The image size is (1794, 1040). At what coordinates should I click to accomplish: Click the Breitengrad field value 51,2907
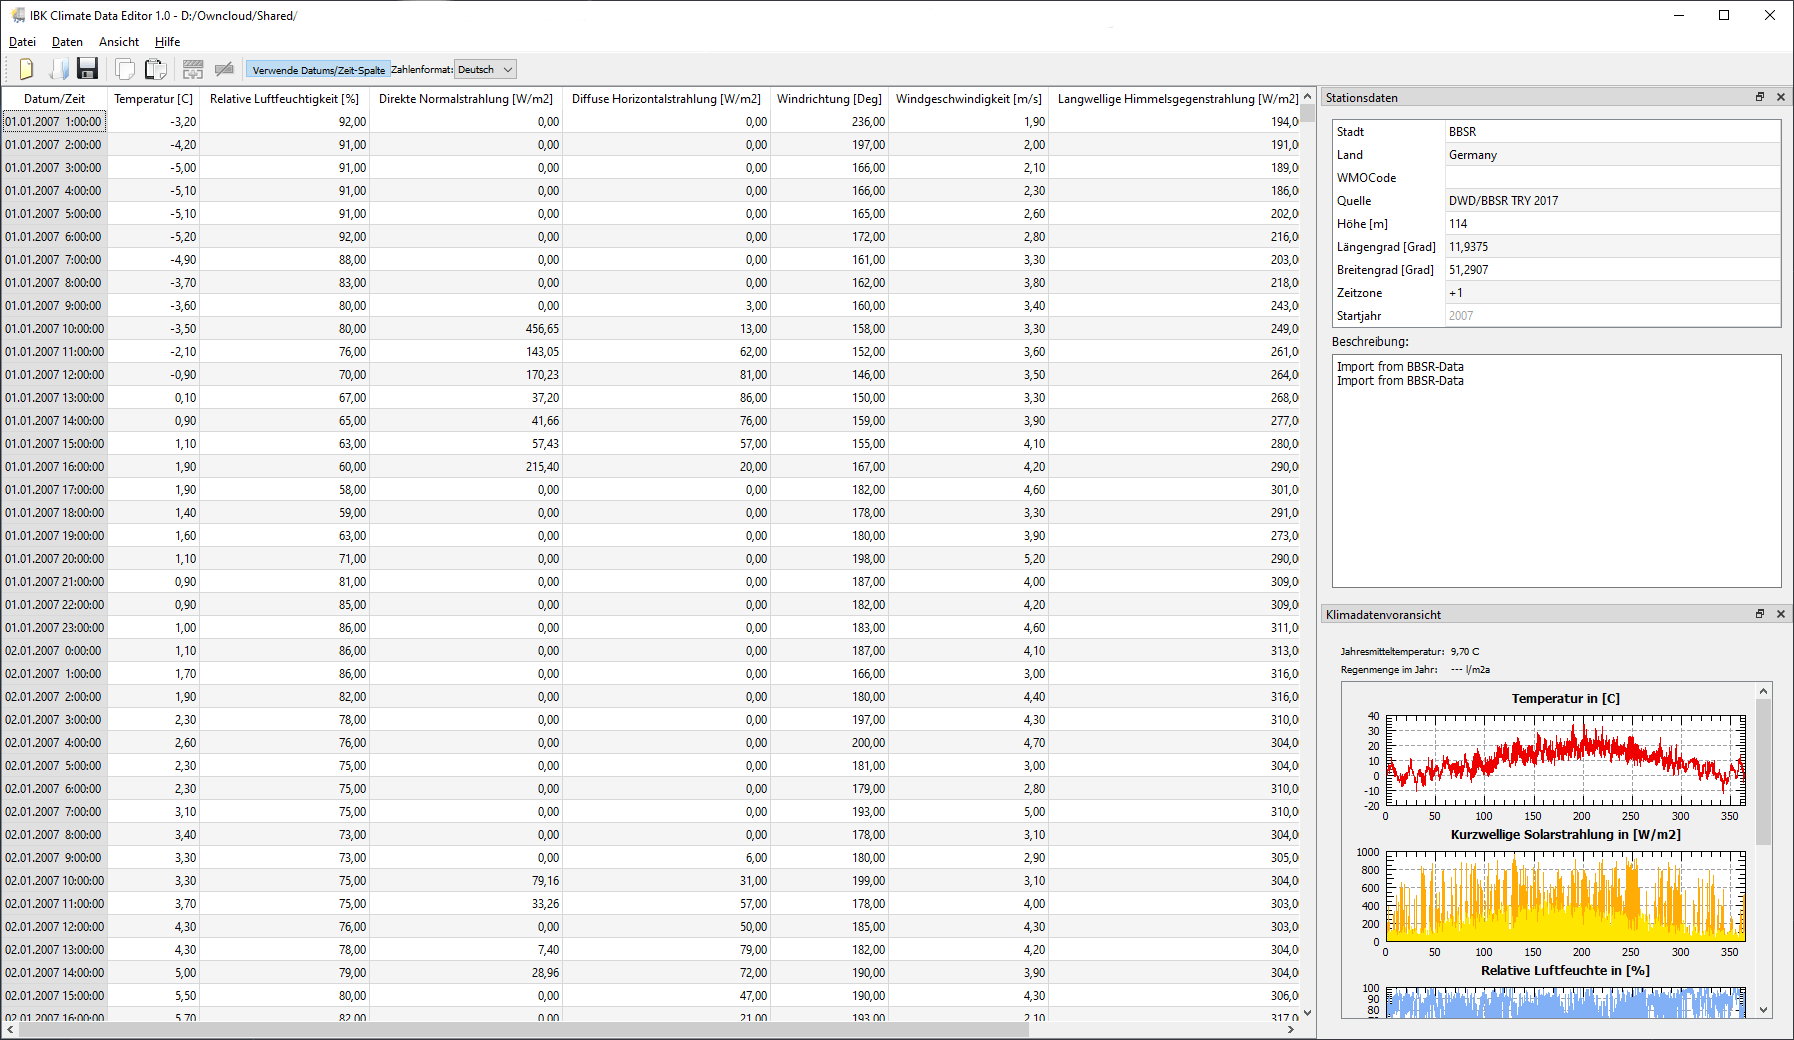tap(1612, 270)
